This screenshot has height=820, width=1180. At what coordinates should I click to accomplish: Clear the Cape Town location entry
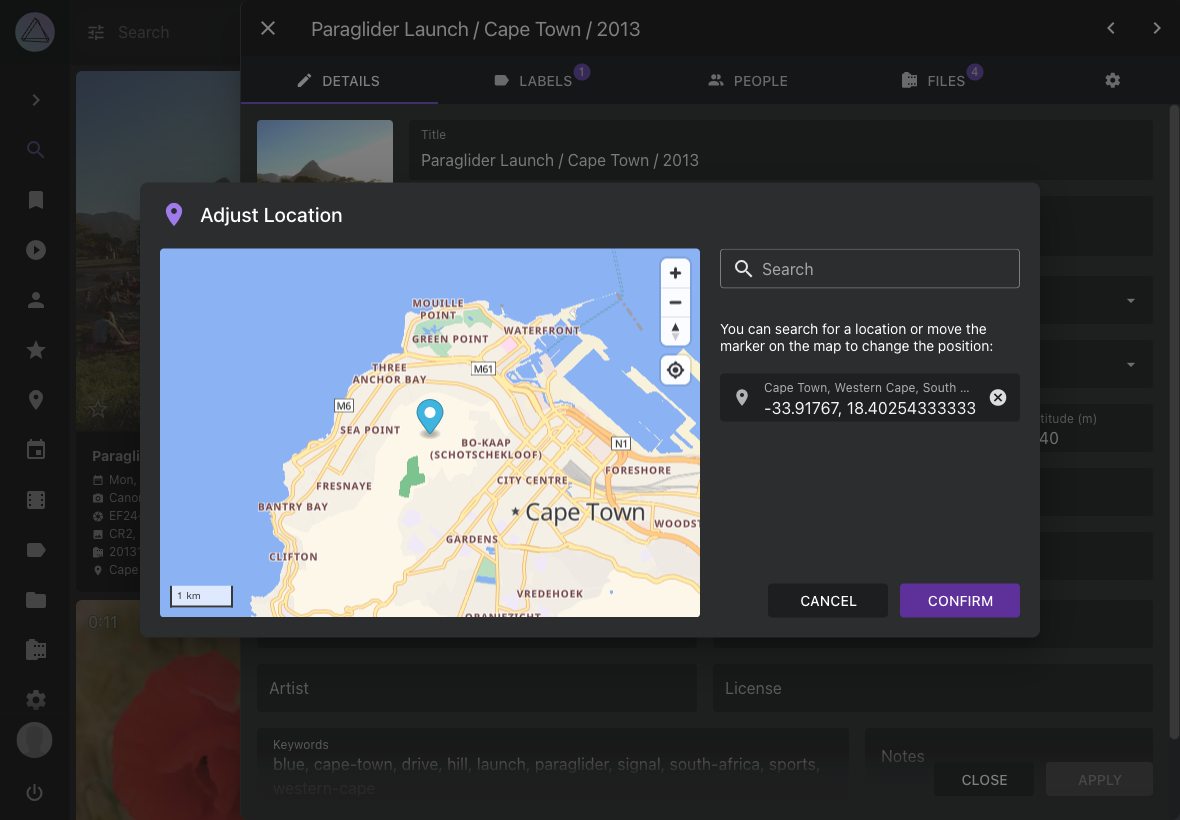pos(997,397)
